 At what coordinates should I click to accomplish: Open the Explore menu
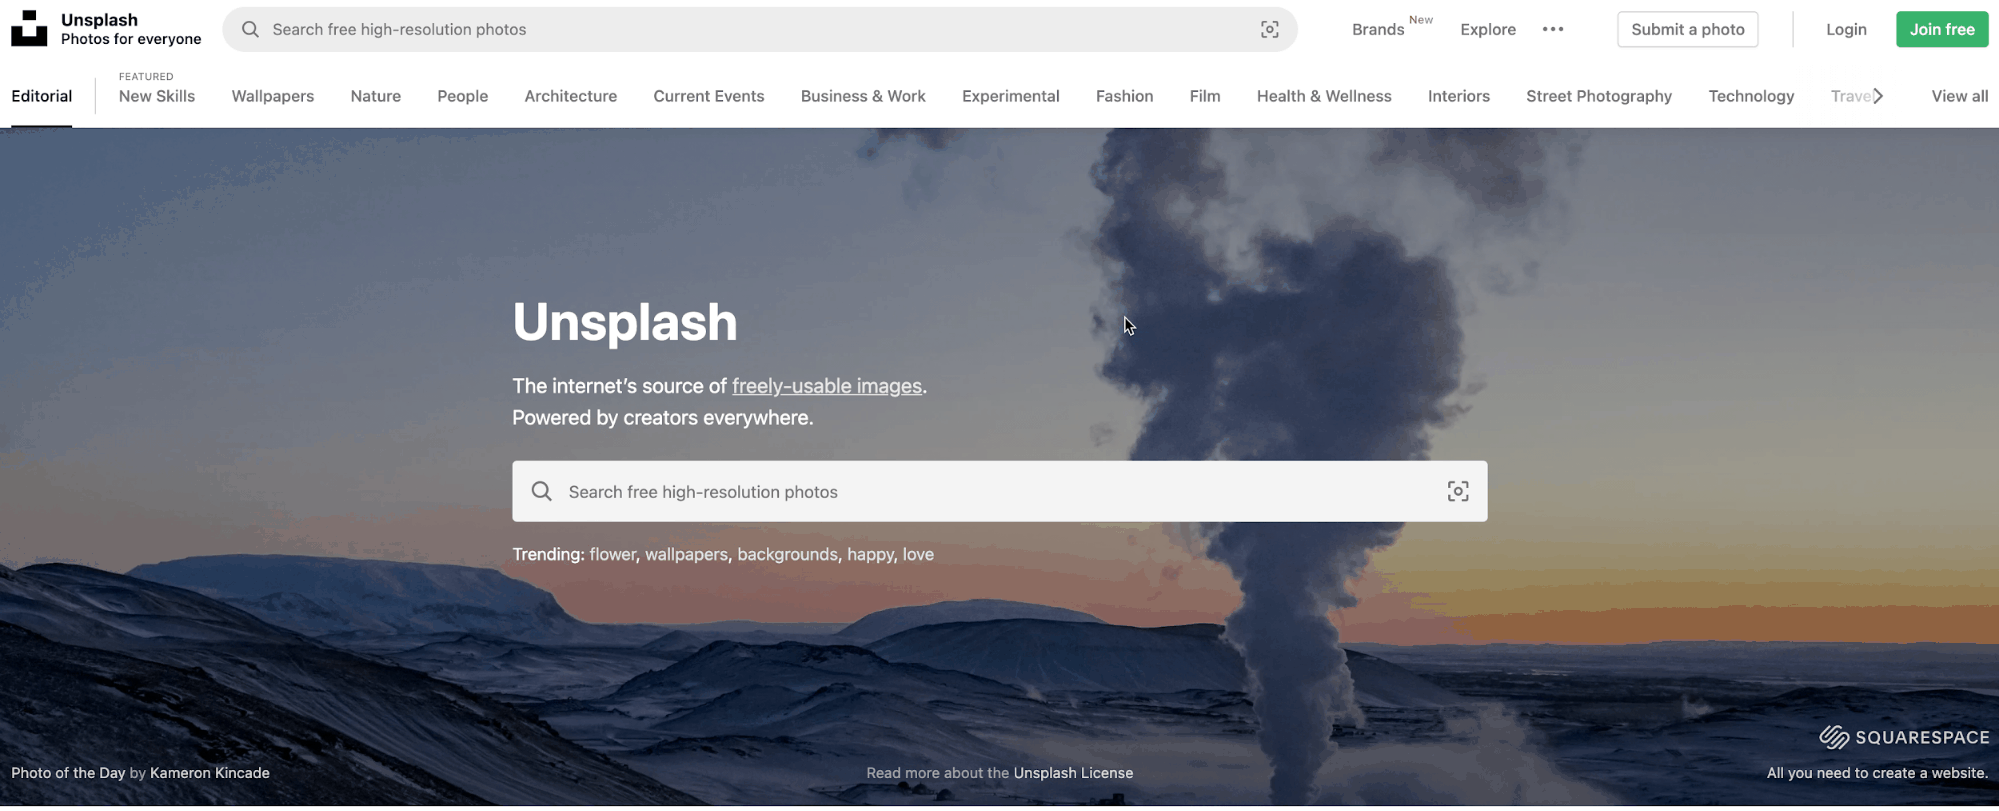click(x=1488, y=29)
